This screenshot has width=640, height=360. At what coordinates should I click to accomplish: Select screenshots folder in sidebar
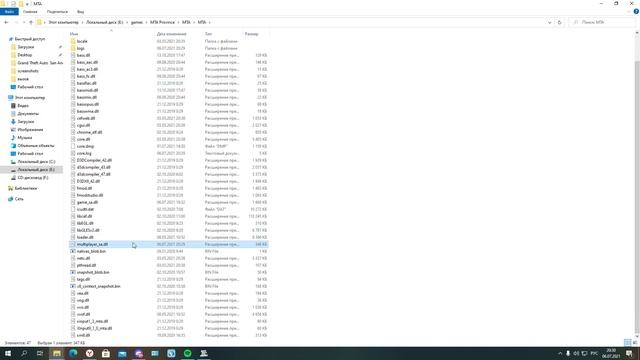tap(28, 71)
